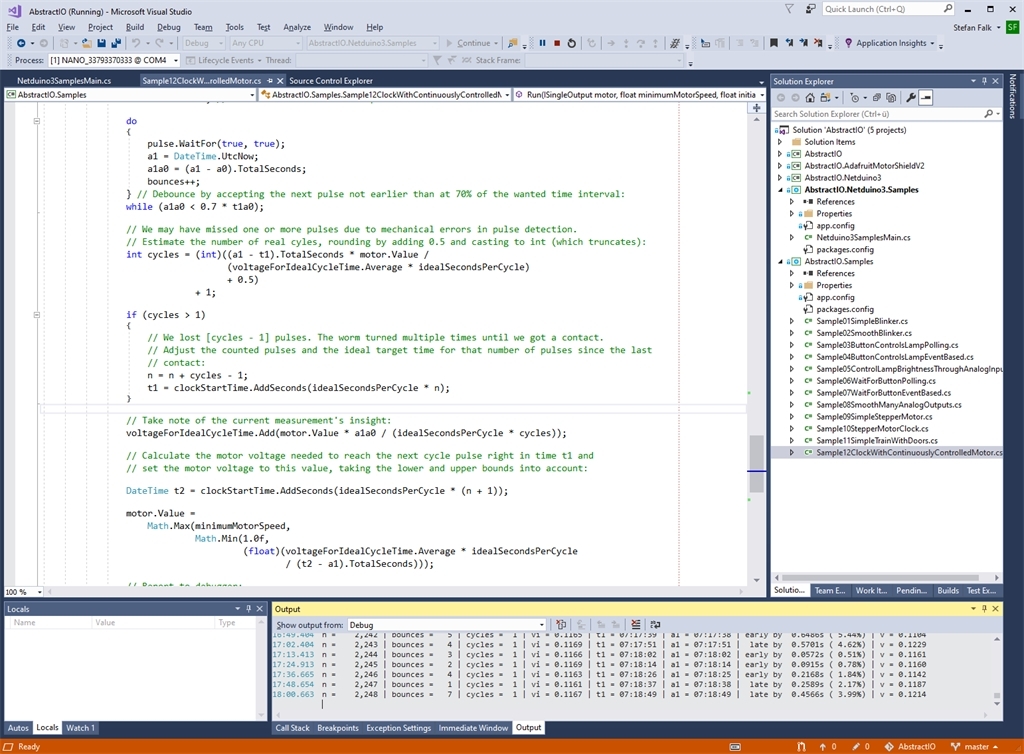Click the AbstractIO repository in status bar
Screen dimensions: 1024x754
910,747
